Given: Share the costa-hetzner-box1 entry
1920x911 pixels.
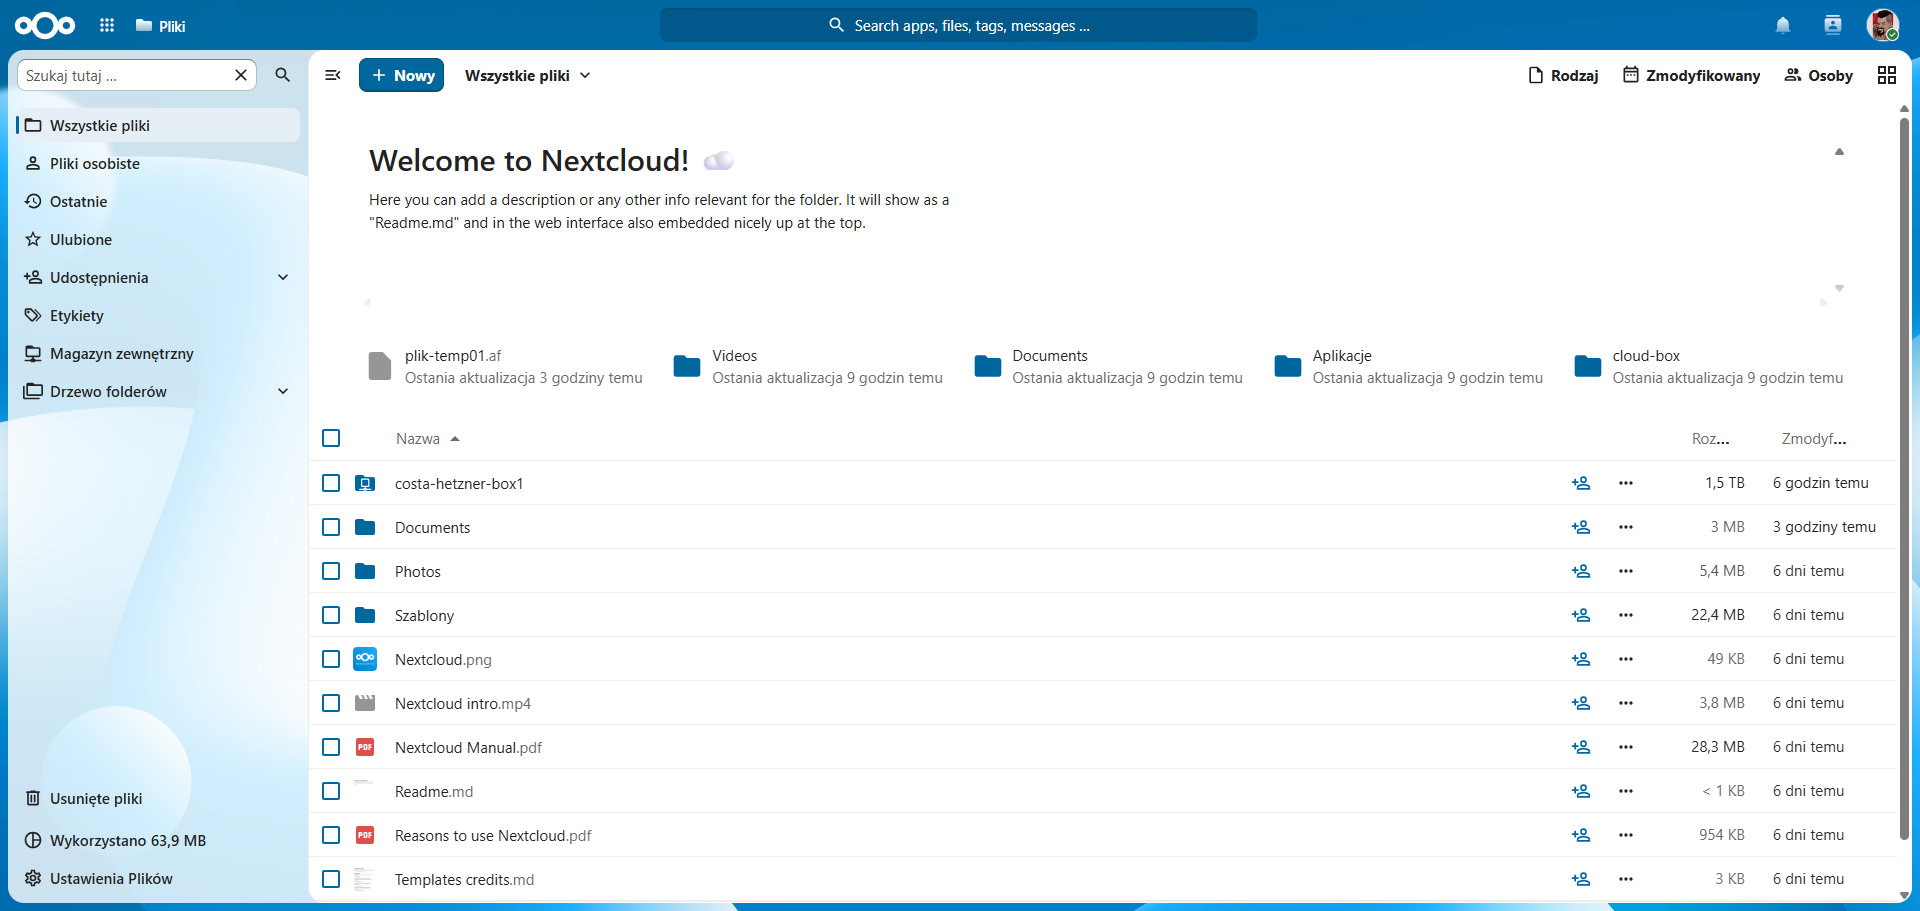Looking at the screenshot, I should (1581, 483).
